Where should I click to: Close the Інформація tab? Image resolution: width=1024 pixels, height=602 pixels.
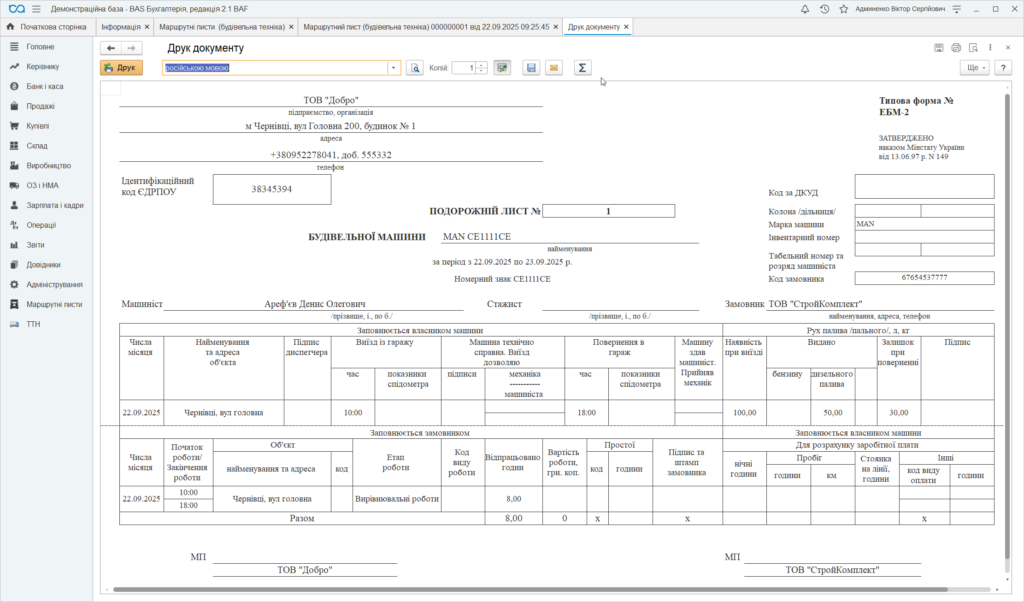click(x=147, y=27)
